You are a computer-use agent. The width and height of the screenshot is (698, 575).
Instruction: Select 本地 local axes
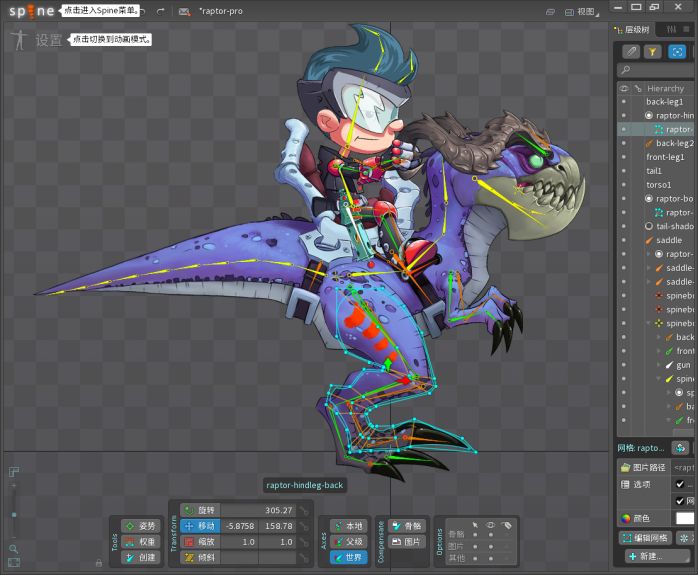point(349,526)
